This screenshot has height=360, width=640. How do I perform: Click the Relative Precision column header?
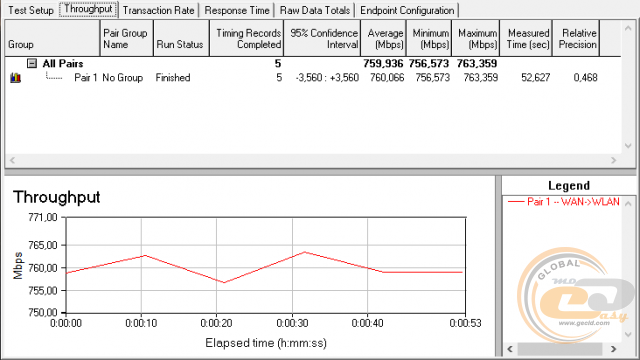click(x=576, y=38)
